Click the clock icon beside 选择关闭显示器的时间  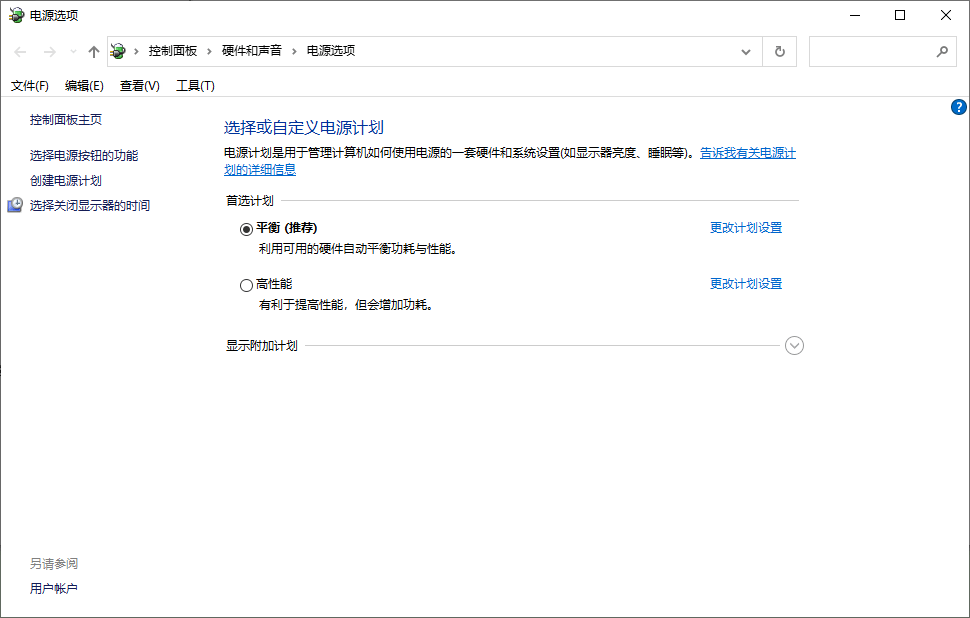pos(15,204)
